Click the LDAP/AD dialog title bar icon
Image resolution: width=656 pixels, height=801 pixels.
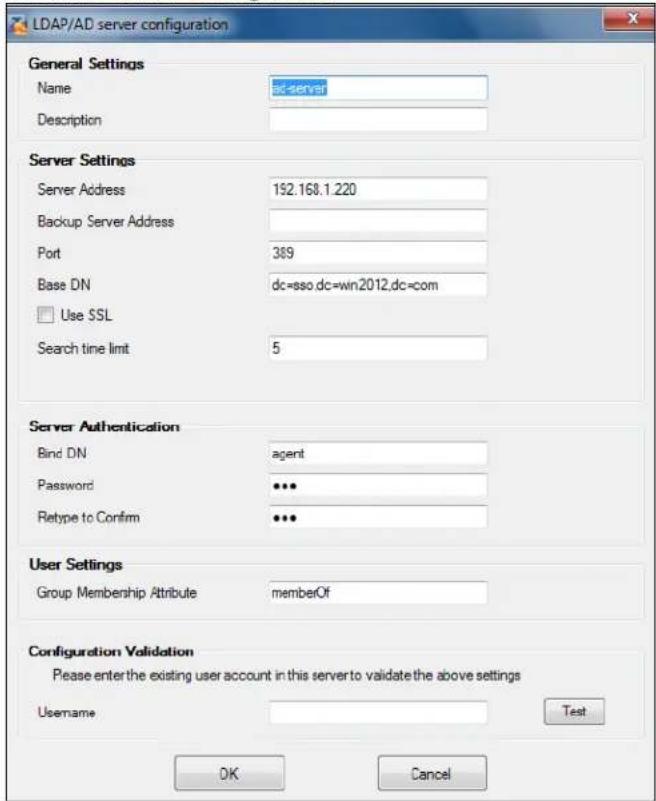19,25
